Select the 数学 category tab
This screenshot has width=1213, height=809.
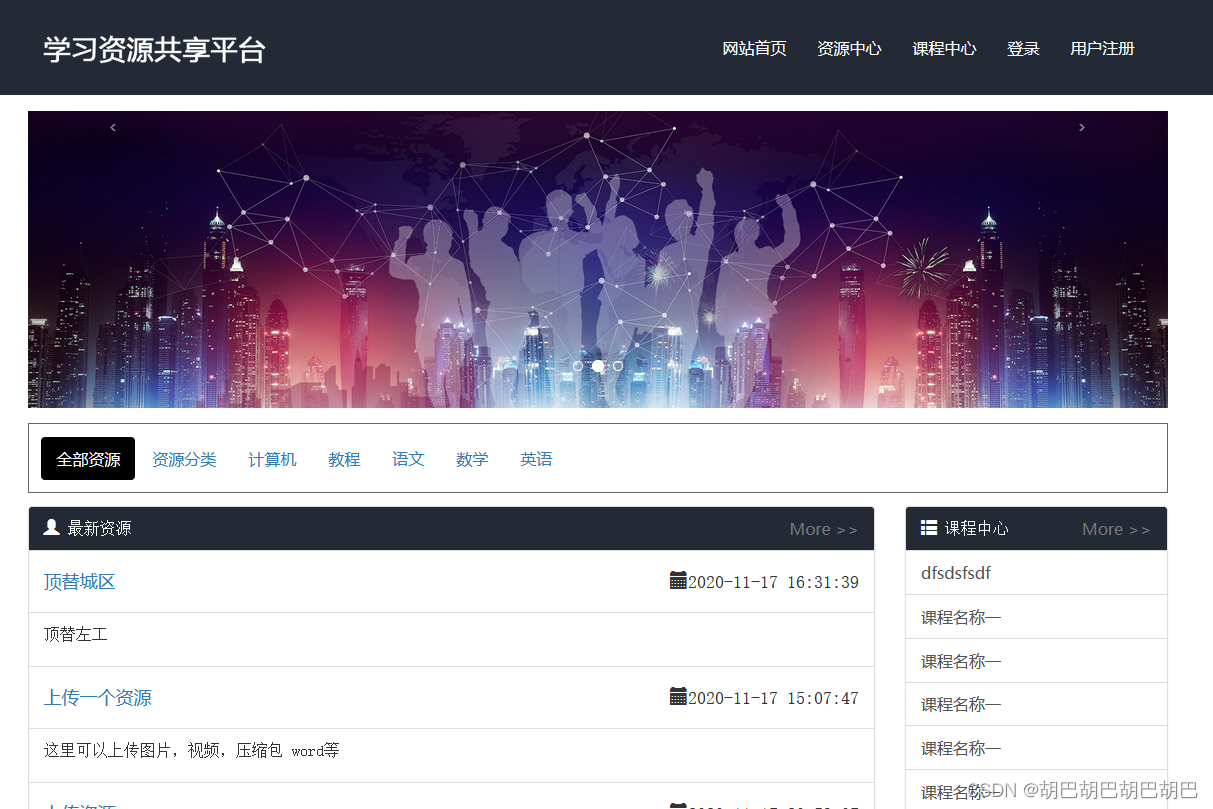[x=472, y=459]
